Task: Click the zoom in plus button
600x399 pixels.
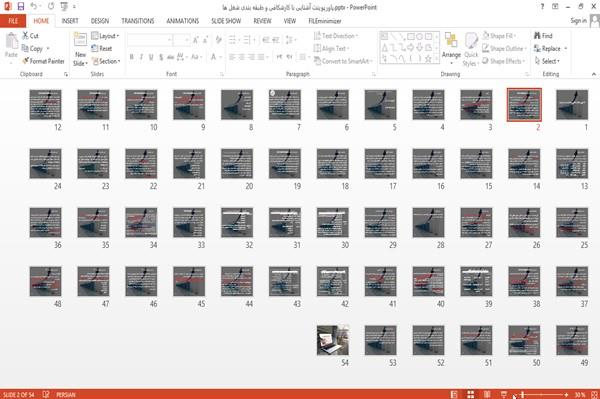Action: pyautogui.click(x=566, y=394)
